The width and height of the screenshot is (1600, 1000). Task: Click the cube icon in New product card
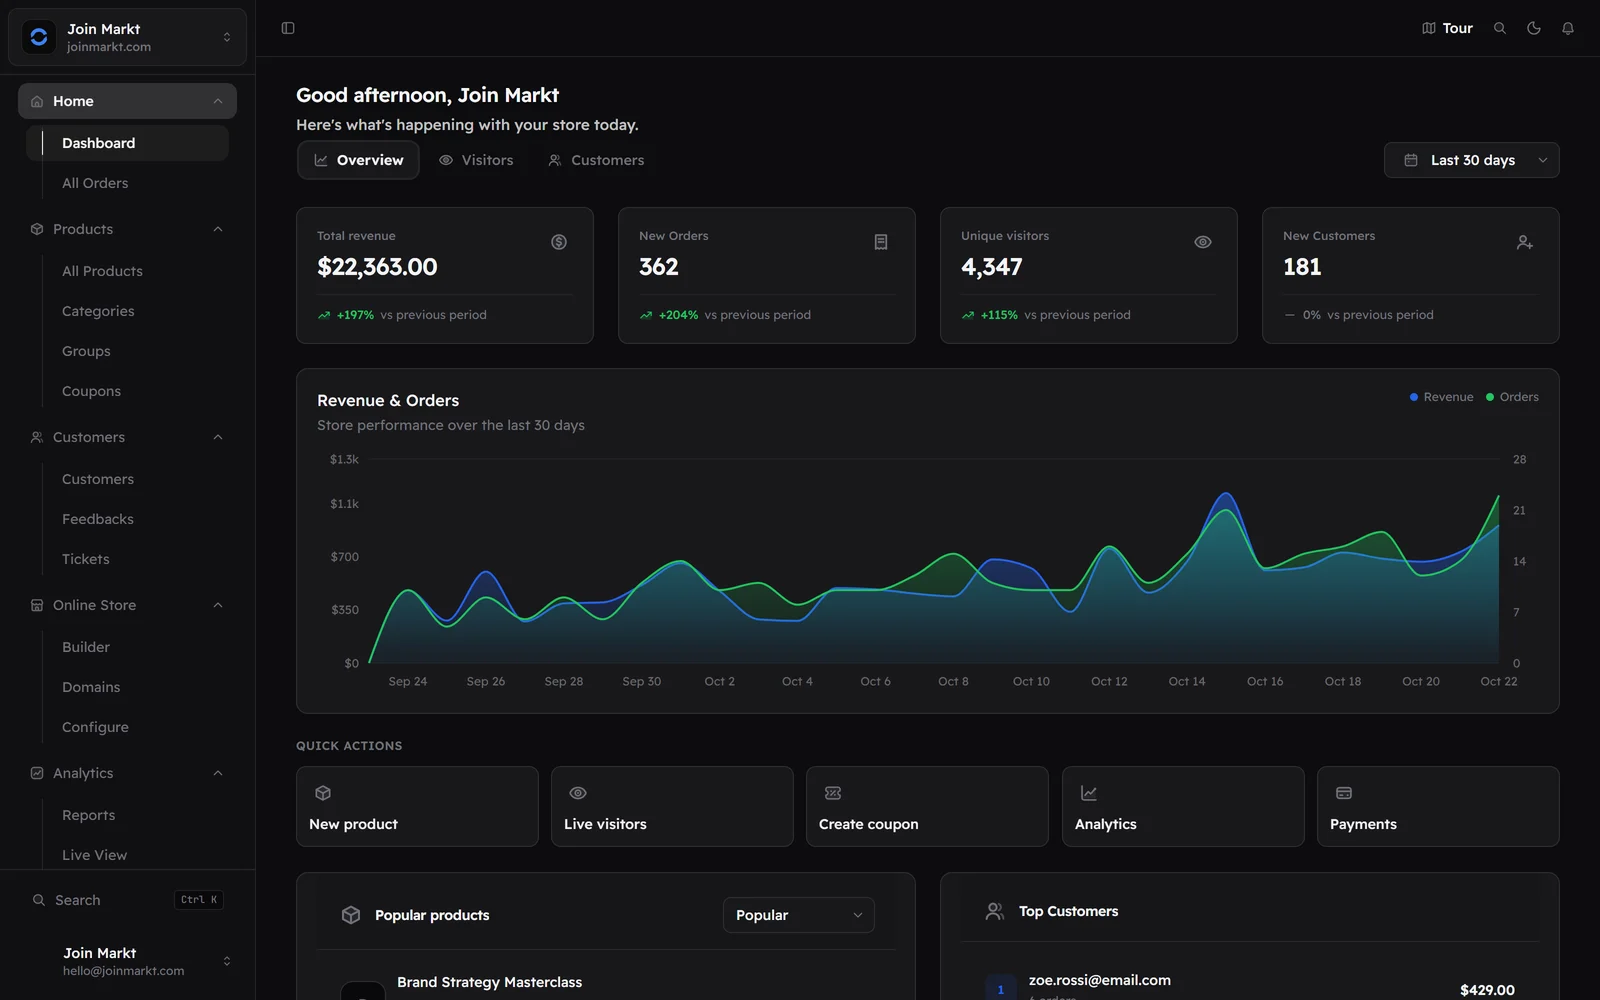323,793
